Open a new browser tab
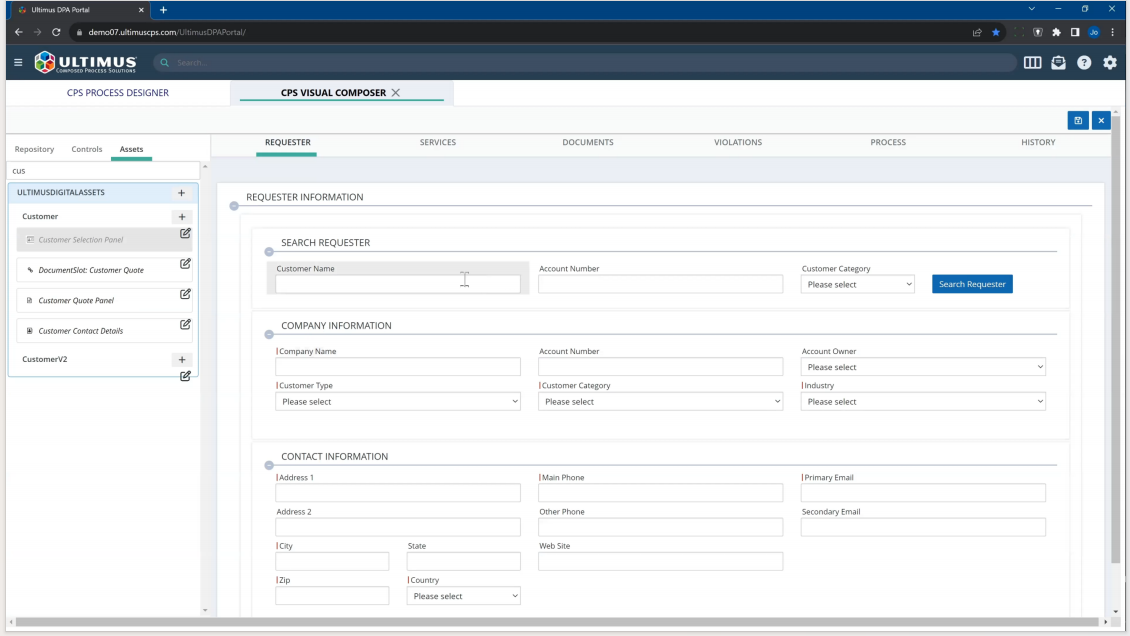Image resolution: width=1130 pixels, height=636 pixels. 164,10
